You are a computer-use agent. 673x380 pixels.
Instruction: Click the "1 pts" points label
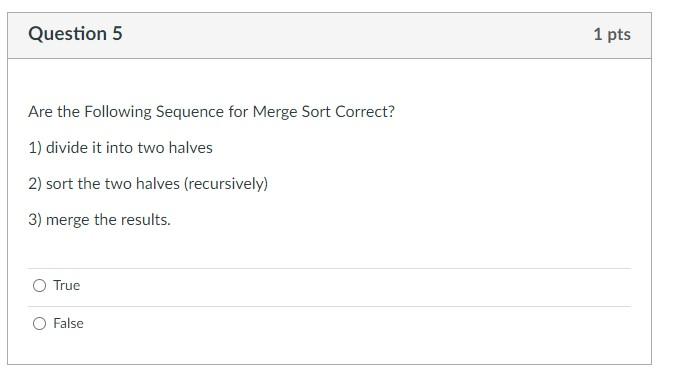[x=612, y=34]
